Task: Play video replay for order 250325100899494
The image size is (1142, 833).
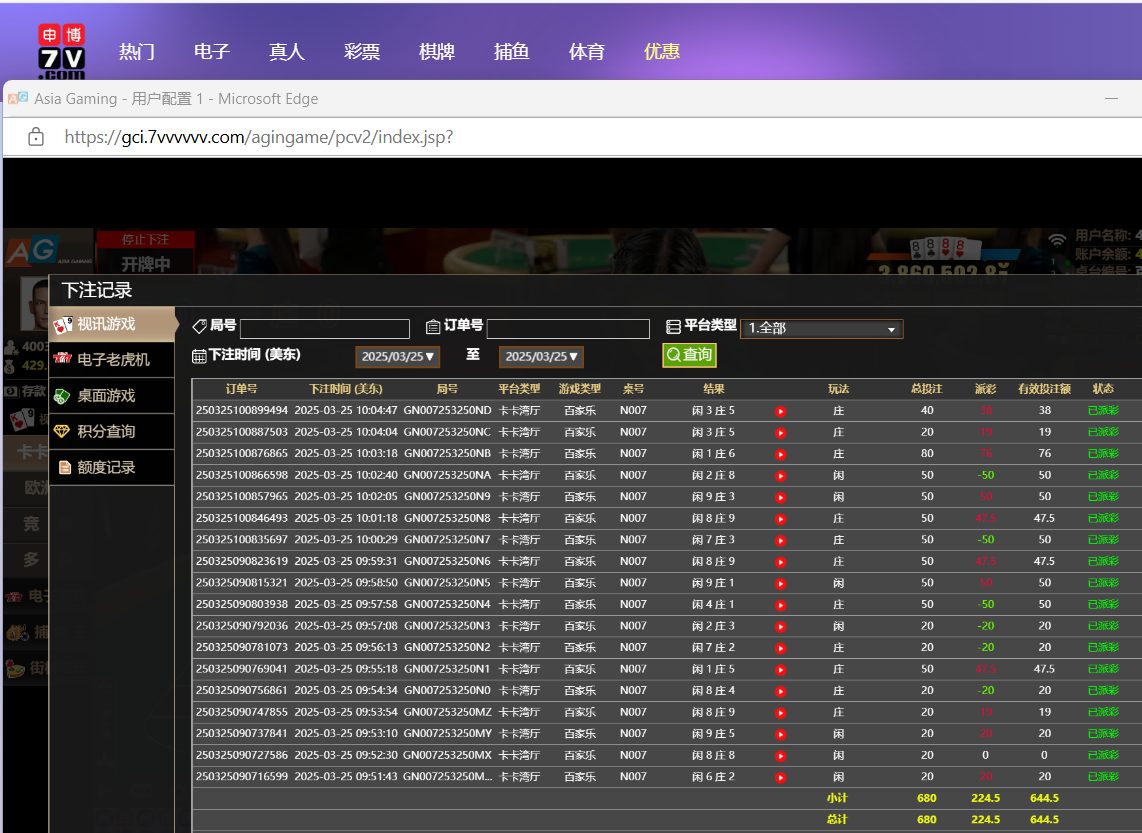Action: coord(781,411)
